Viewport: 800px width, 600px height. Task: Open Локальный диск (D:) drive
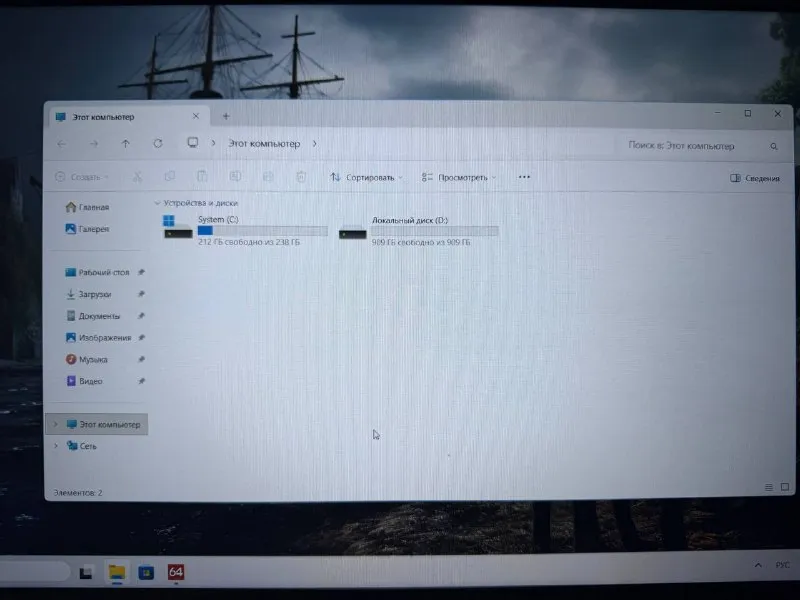[418, 231]
